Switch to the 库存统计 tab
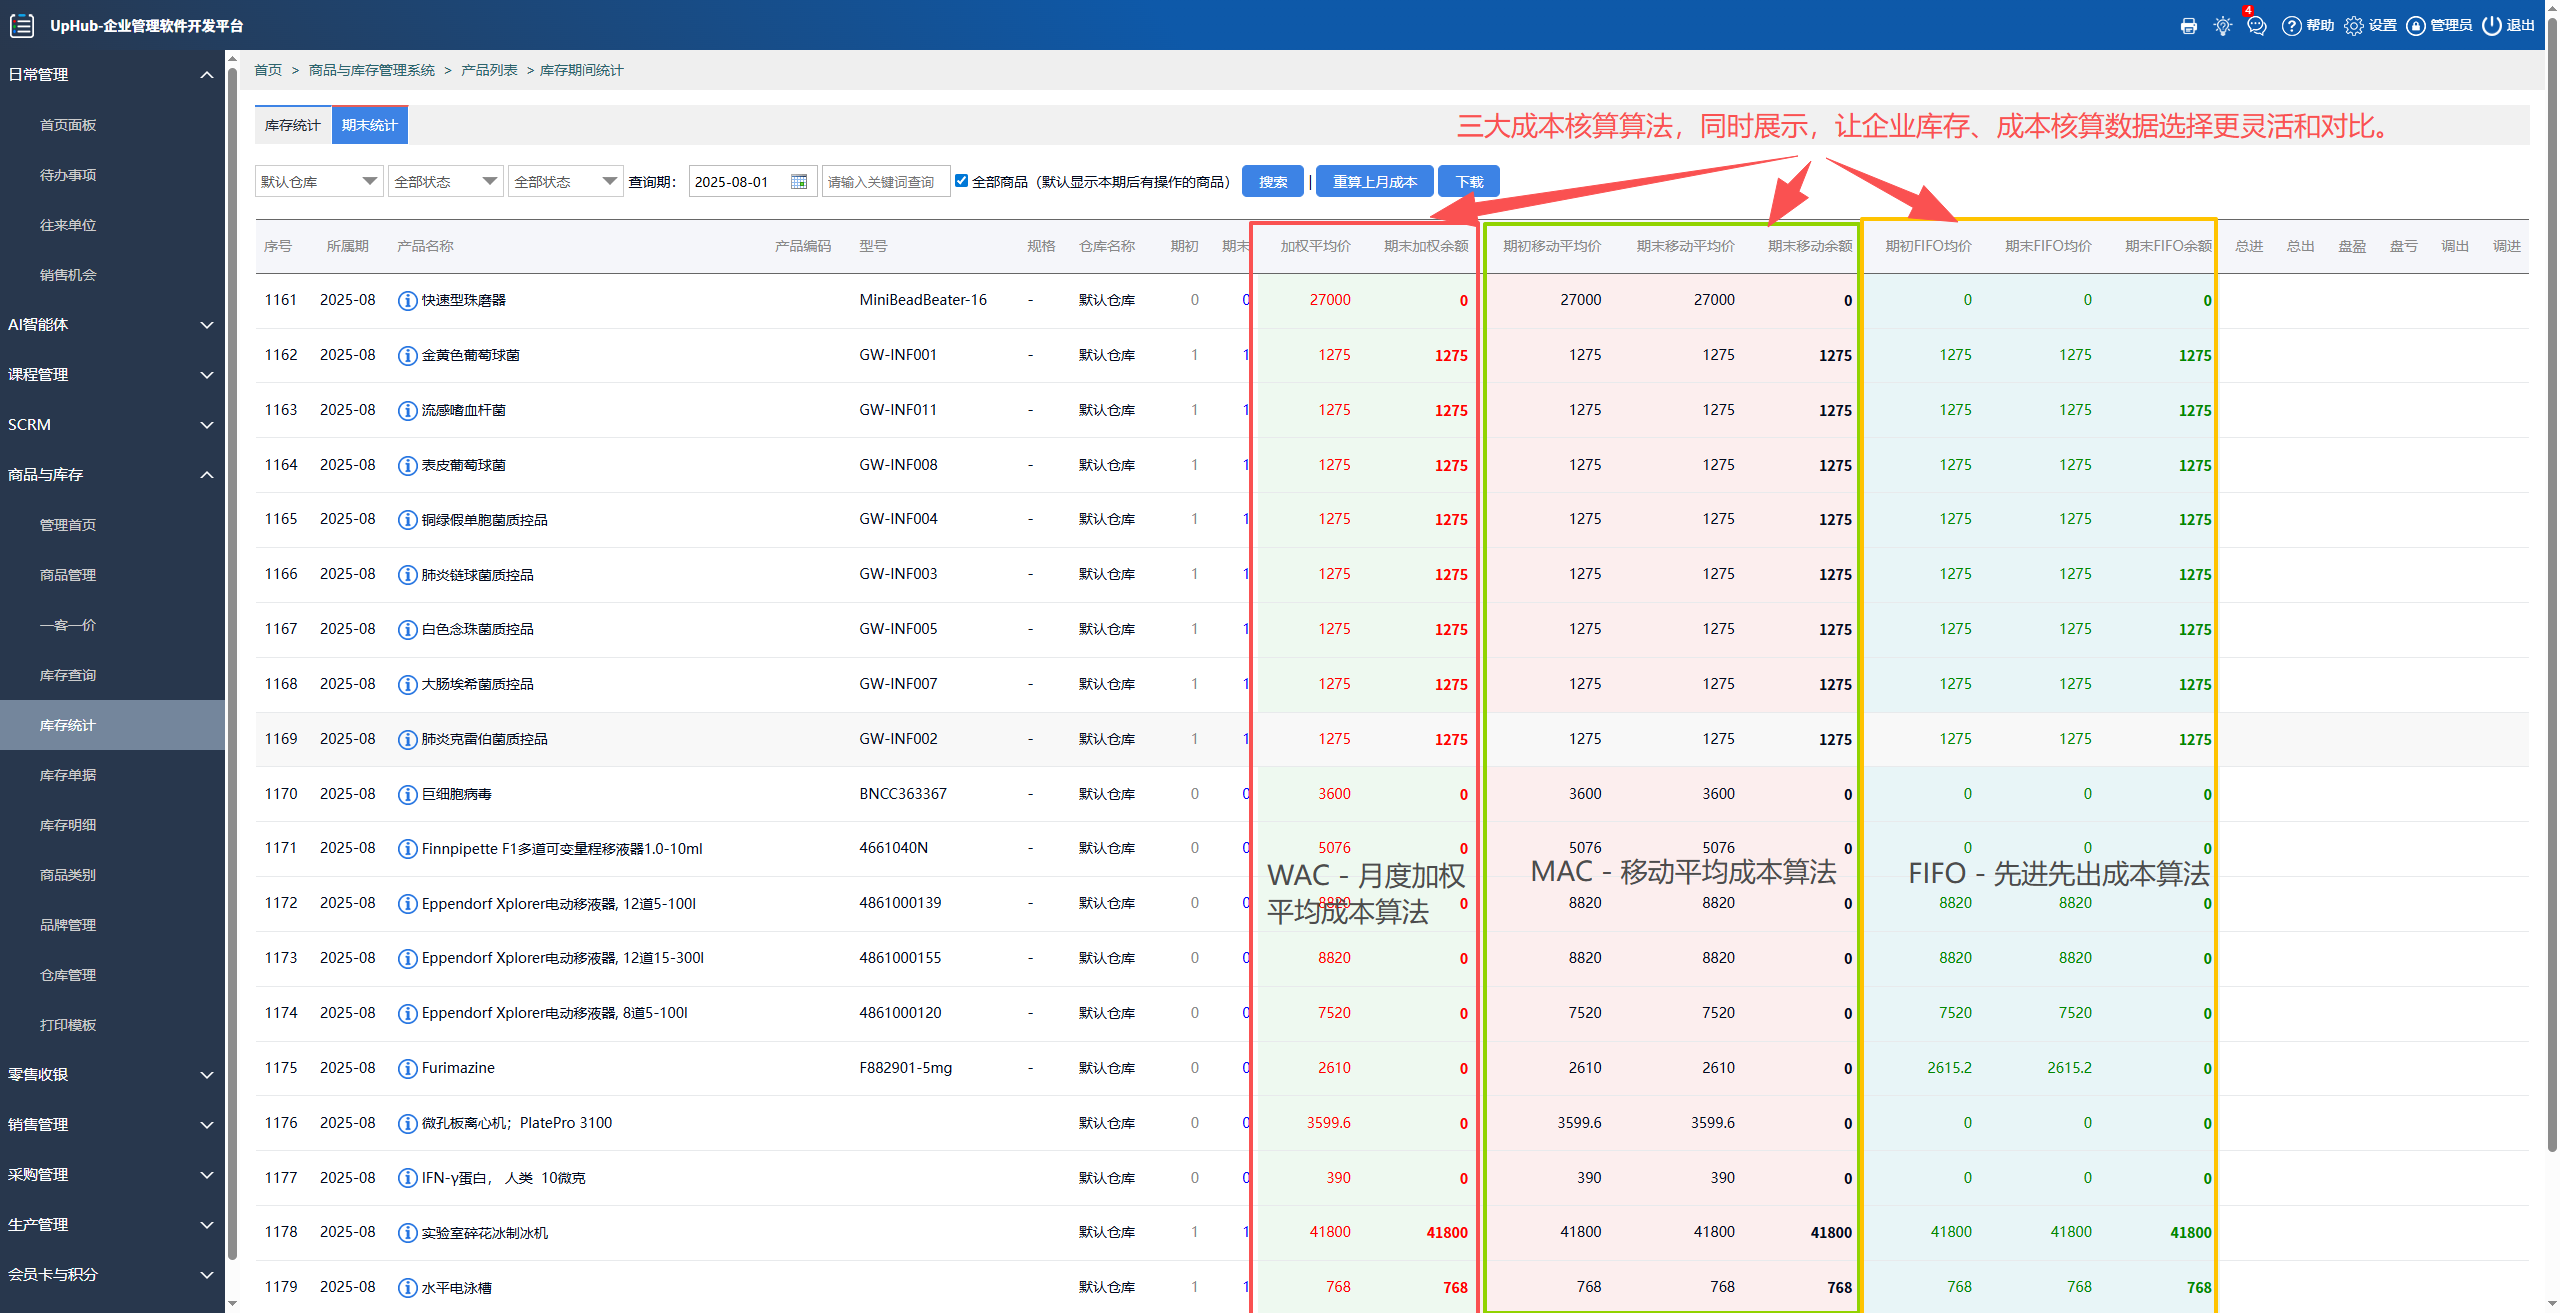 (292, 126)
